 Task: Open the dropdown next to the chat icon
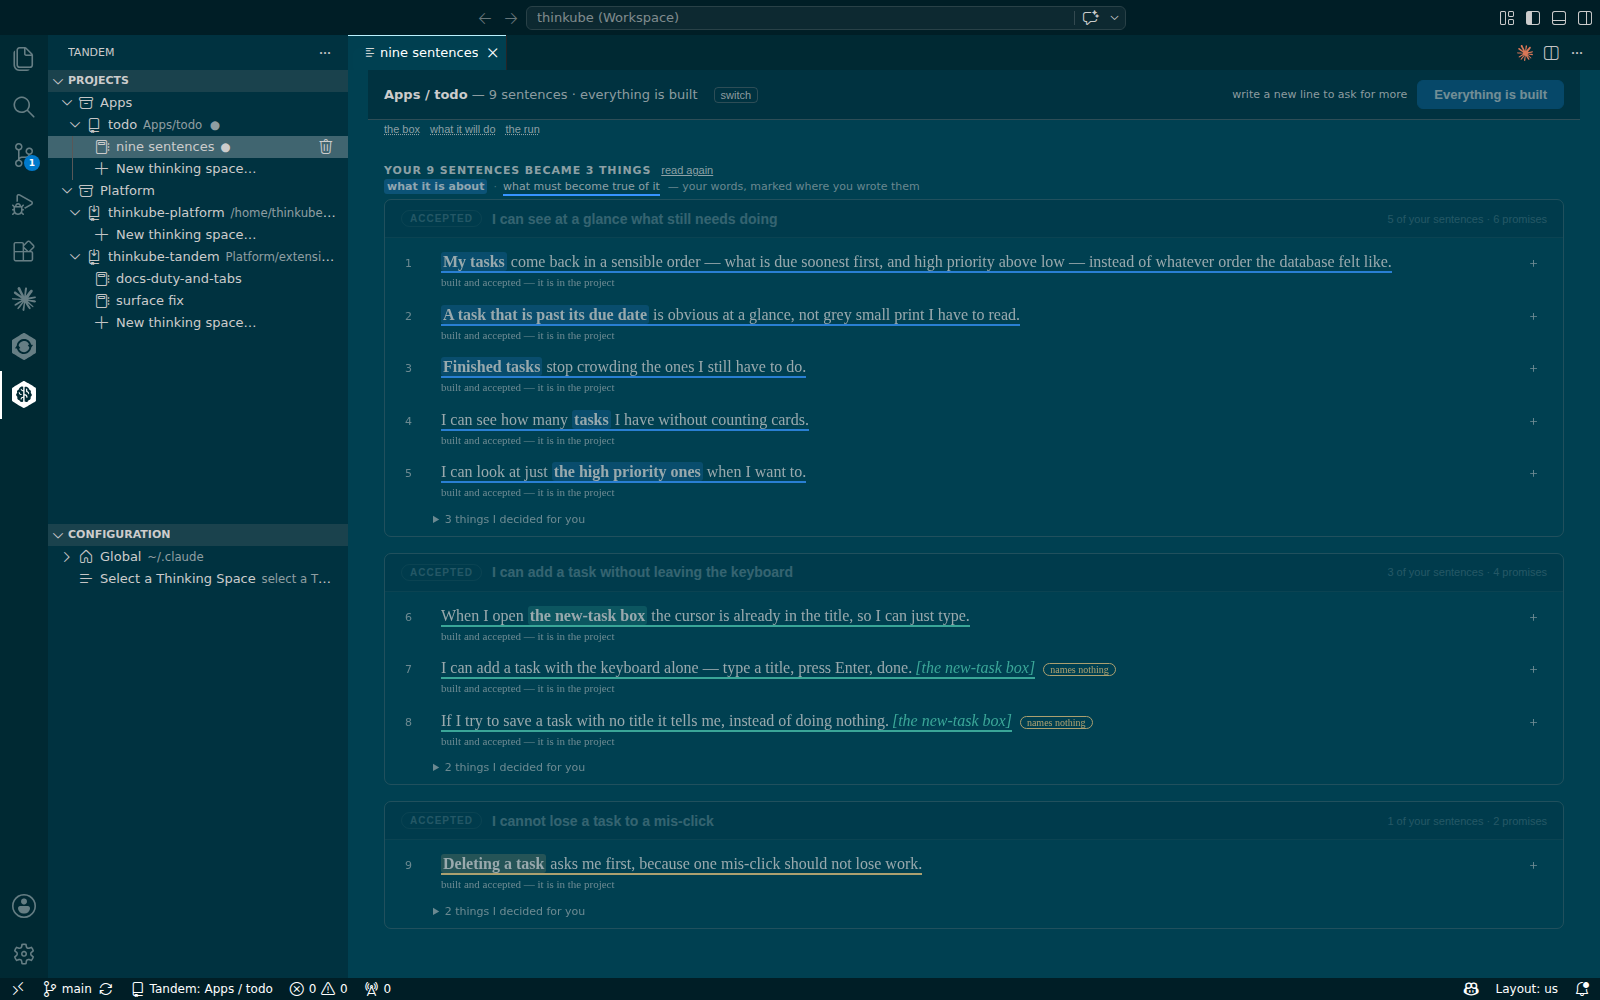coord(1114,18)
